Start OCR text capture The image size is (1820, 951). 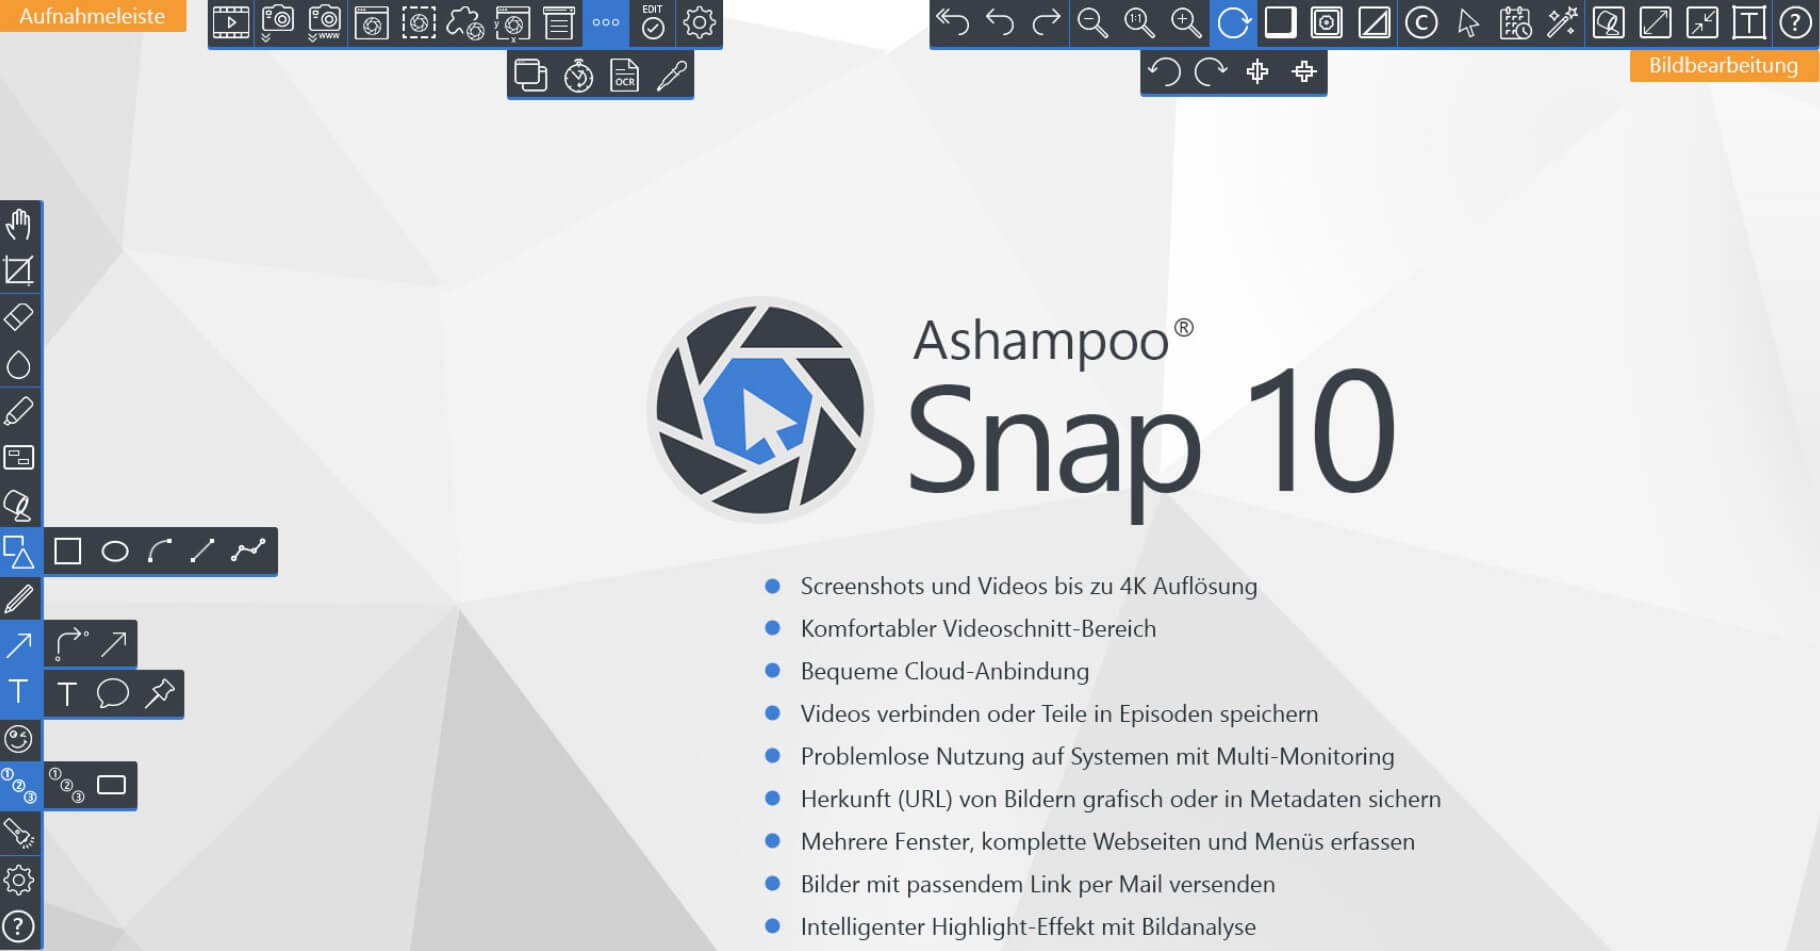(625, 75)
